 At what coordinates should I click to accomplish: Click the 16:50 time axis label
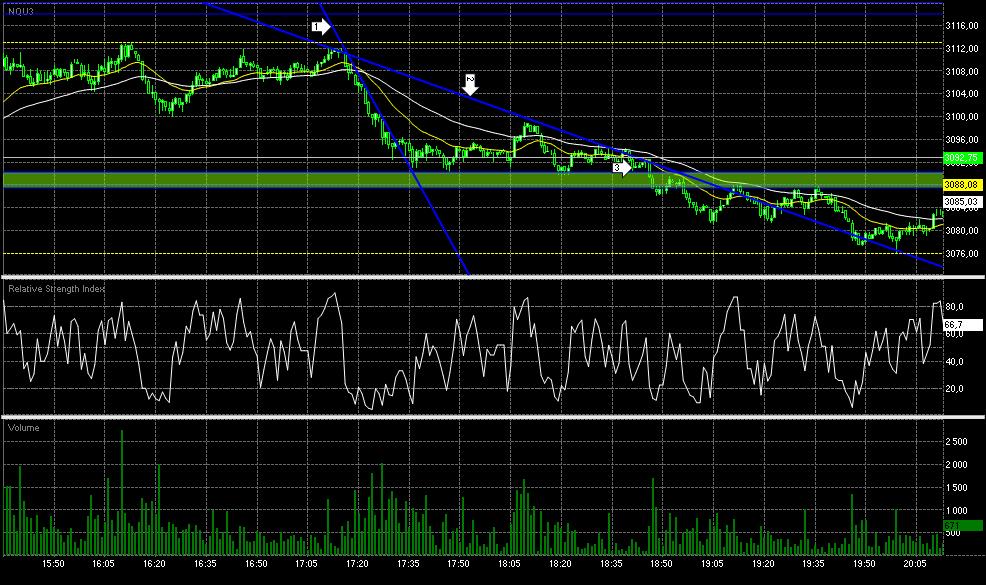(x=256, y=564)
